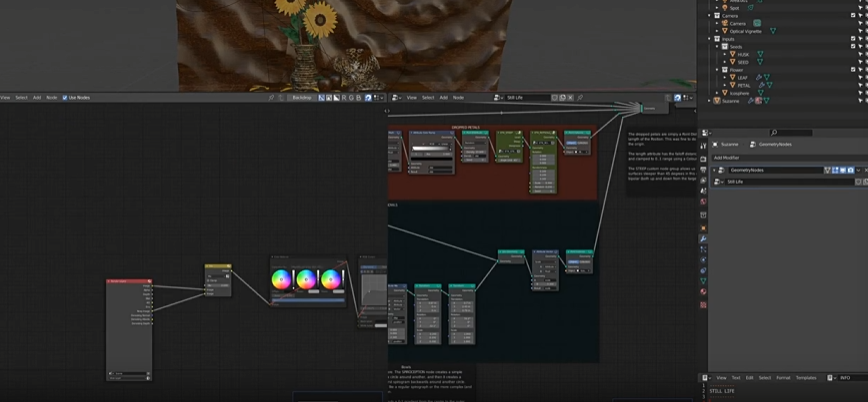Image resolution: width=868 pixels, height=402 pixels.
Task: Click the Icosphere mesh icon in outliner
Action: 724,93
